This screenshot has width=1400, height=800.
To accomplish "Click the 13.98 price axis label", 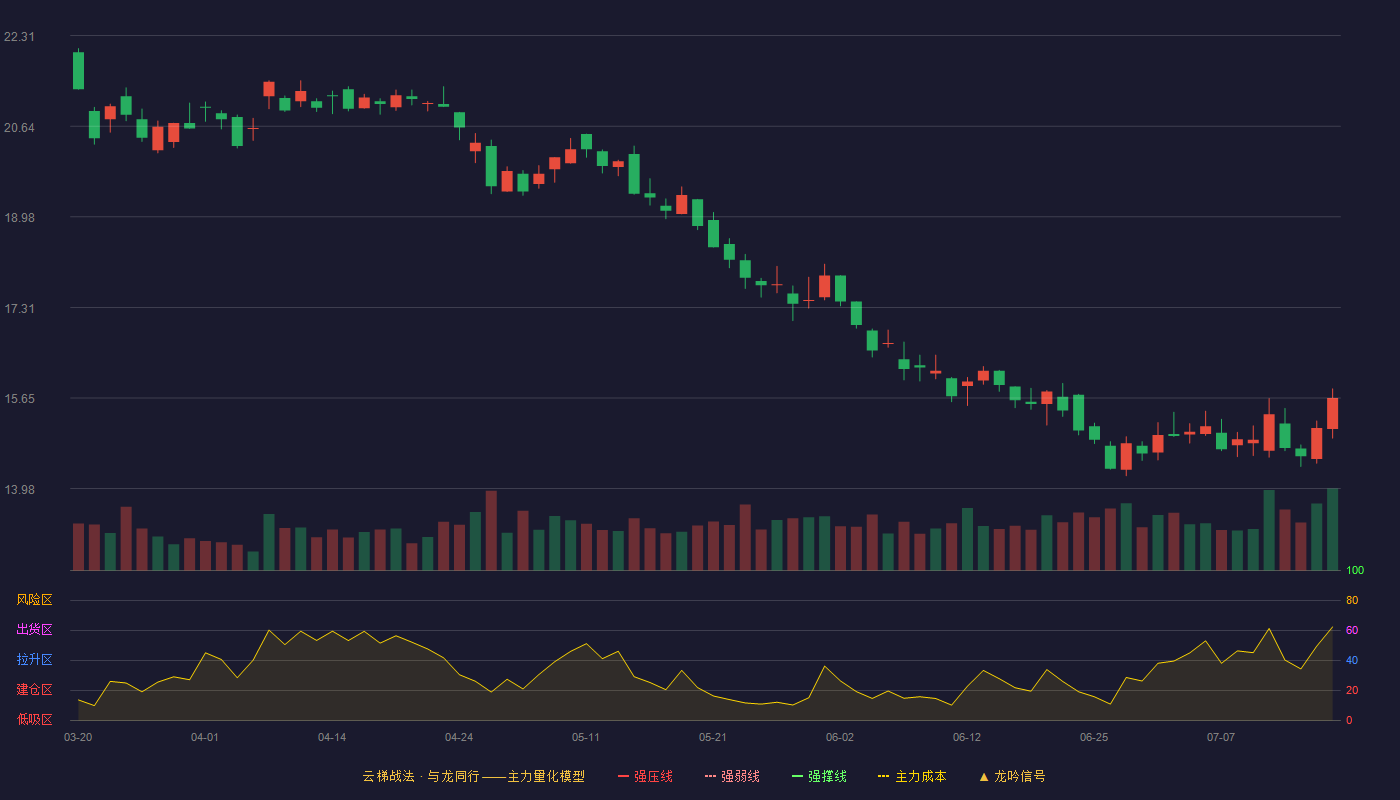I will (19, 489).
